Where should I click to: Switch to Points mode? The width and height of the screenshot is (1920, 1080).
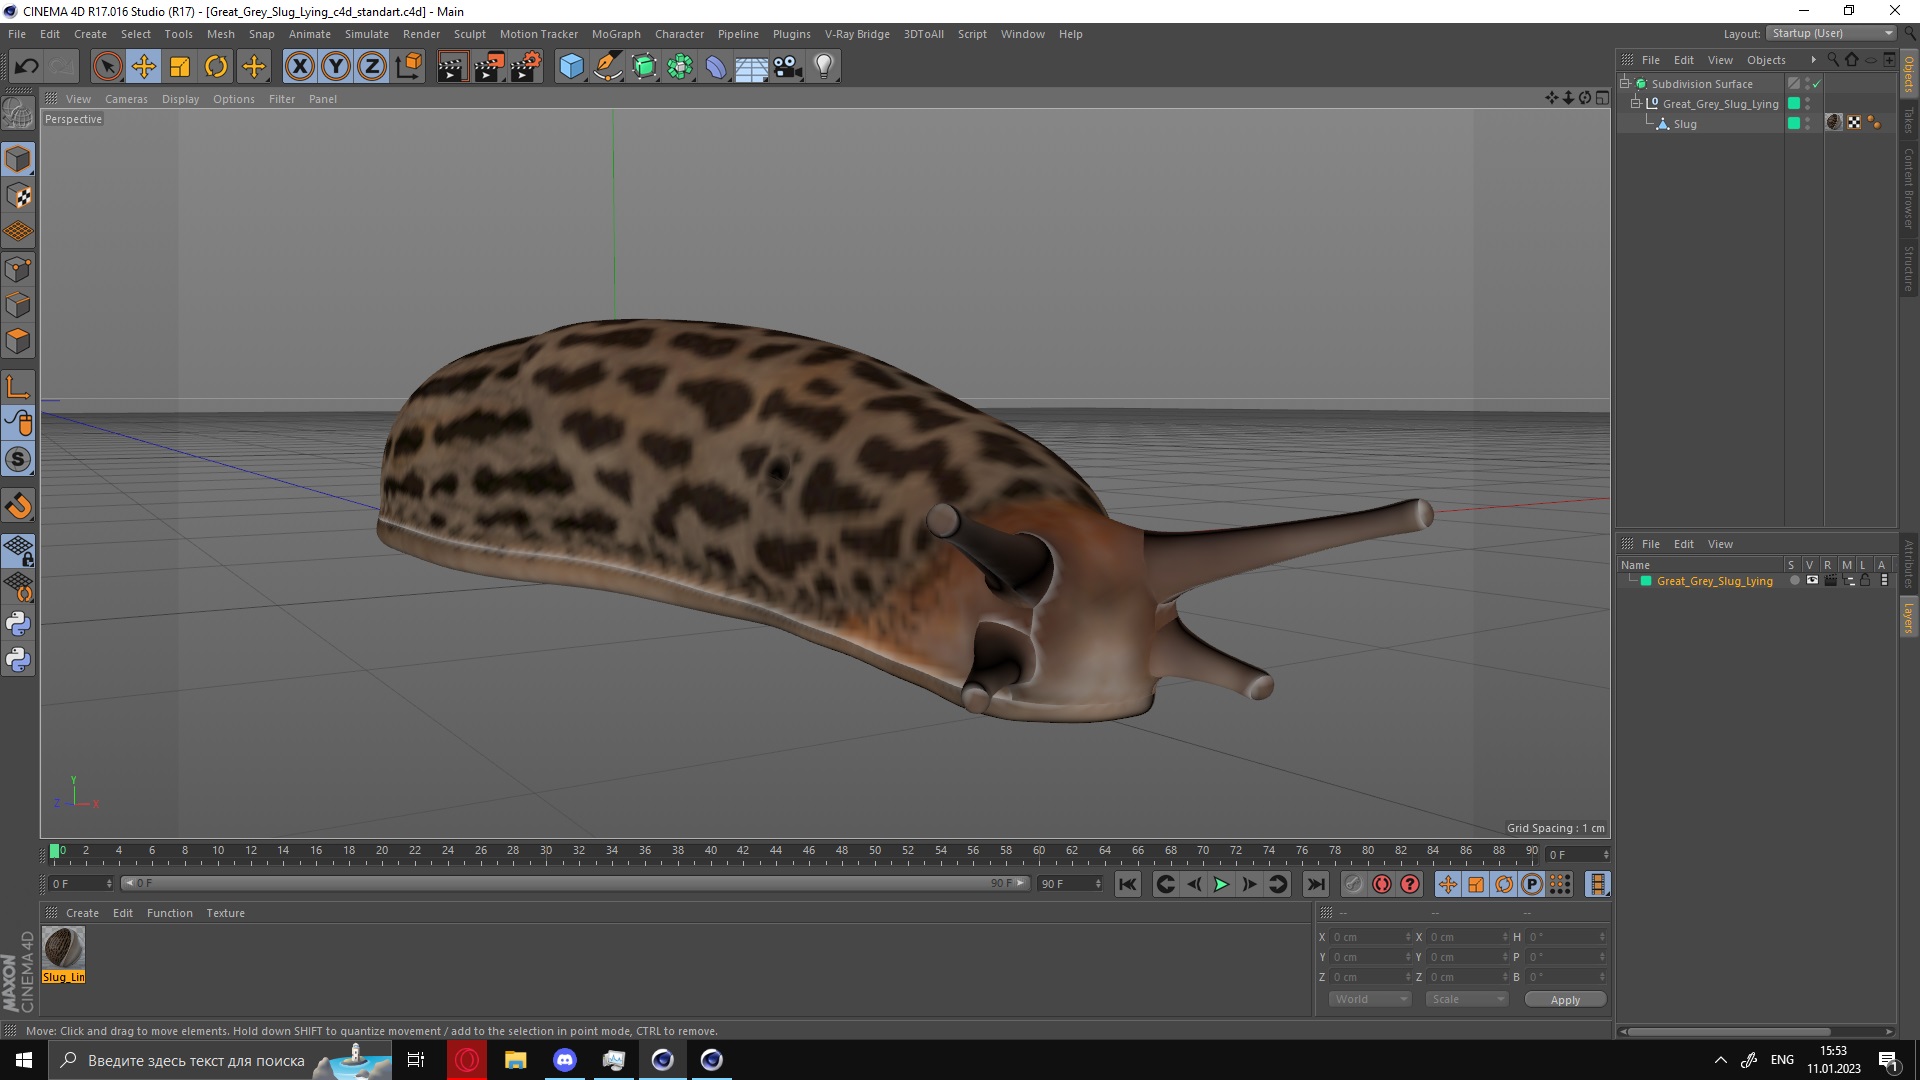tap(18, 269)
